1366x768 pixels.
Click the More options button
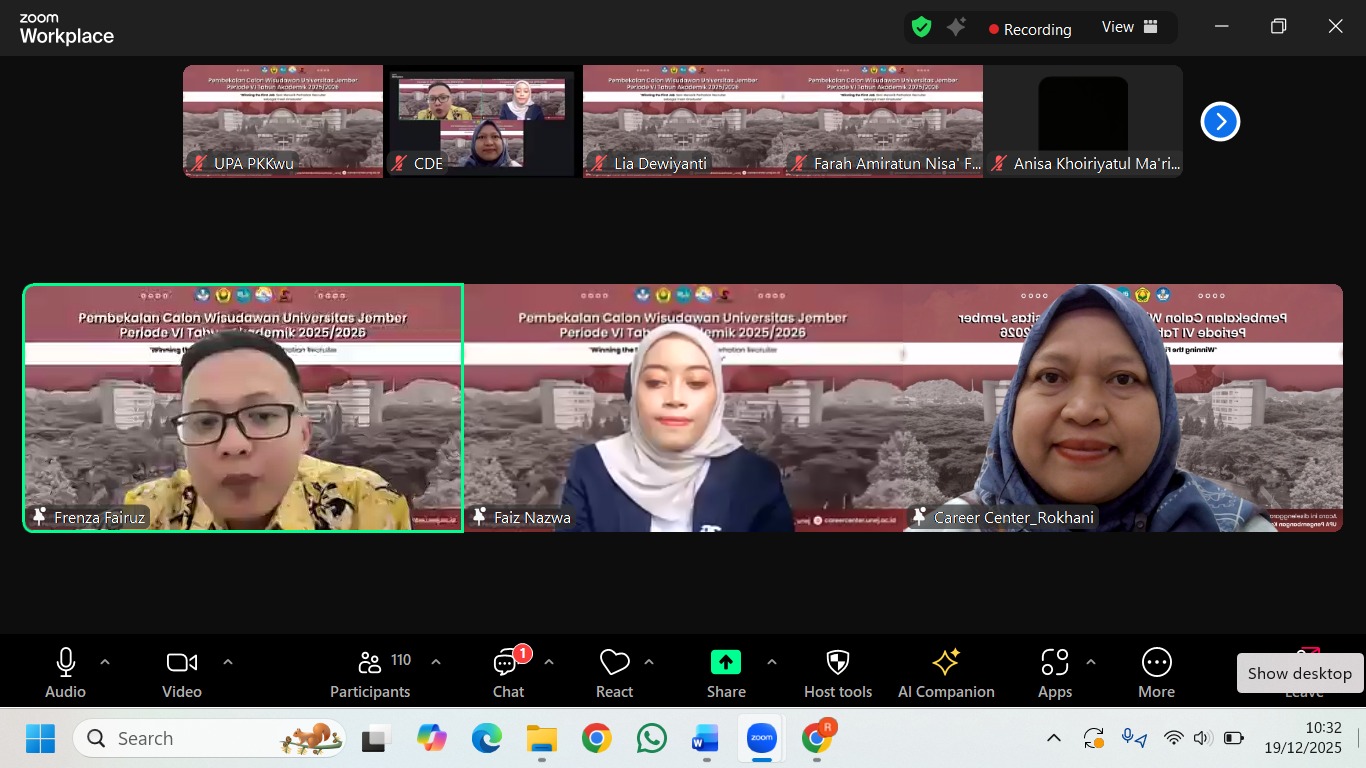(1156, 673)
